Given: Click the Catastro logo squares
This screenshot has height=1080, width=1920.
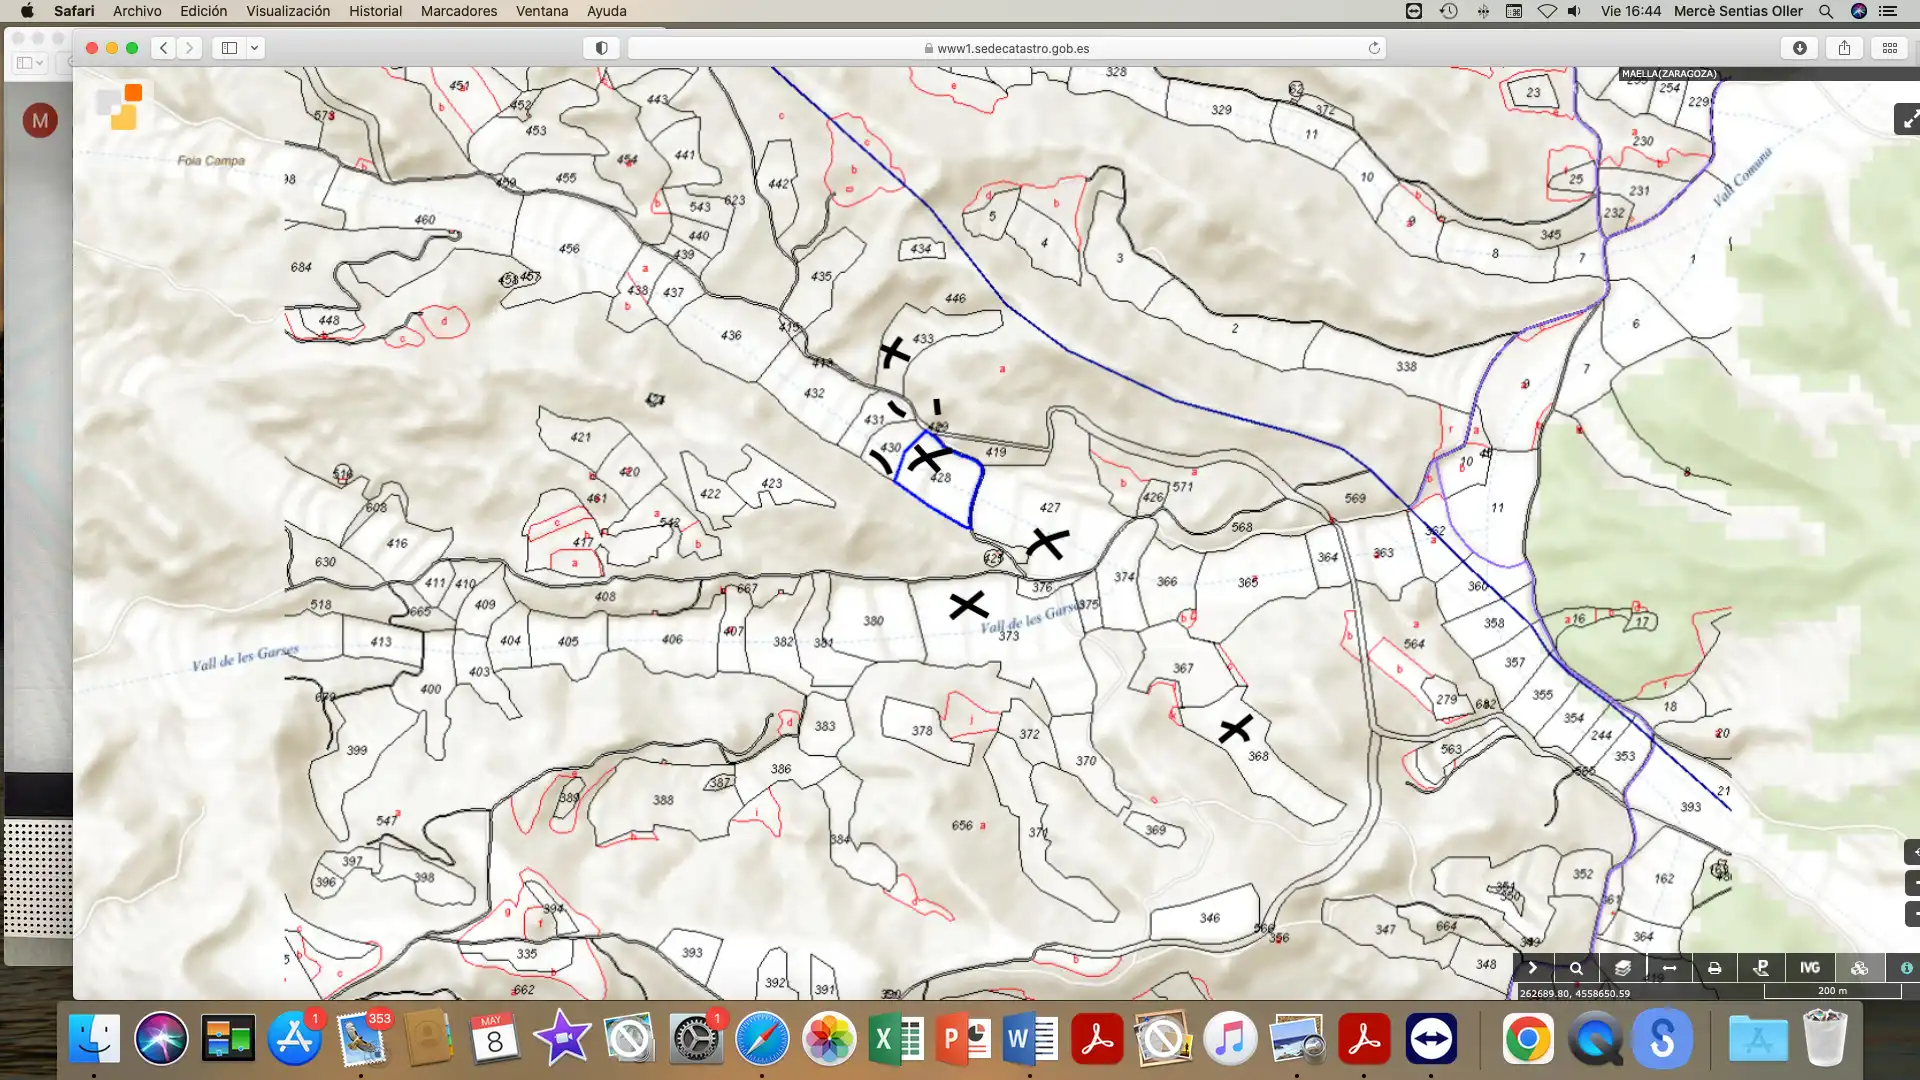Looking at the screenshot, I should [x=120, y=106].
